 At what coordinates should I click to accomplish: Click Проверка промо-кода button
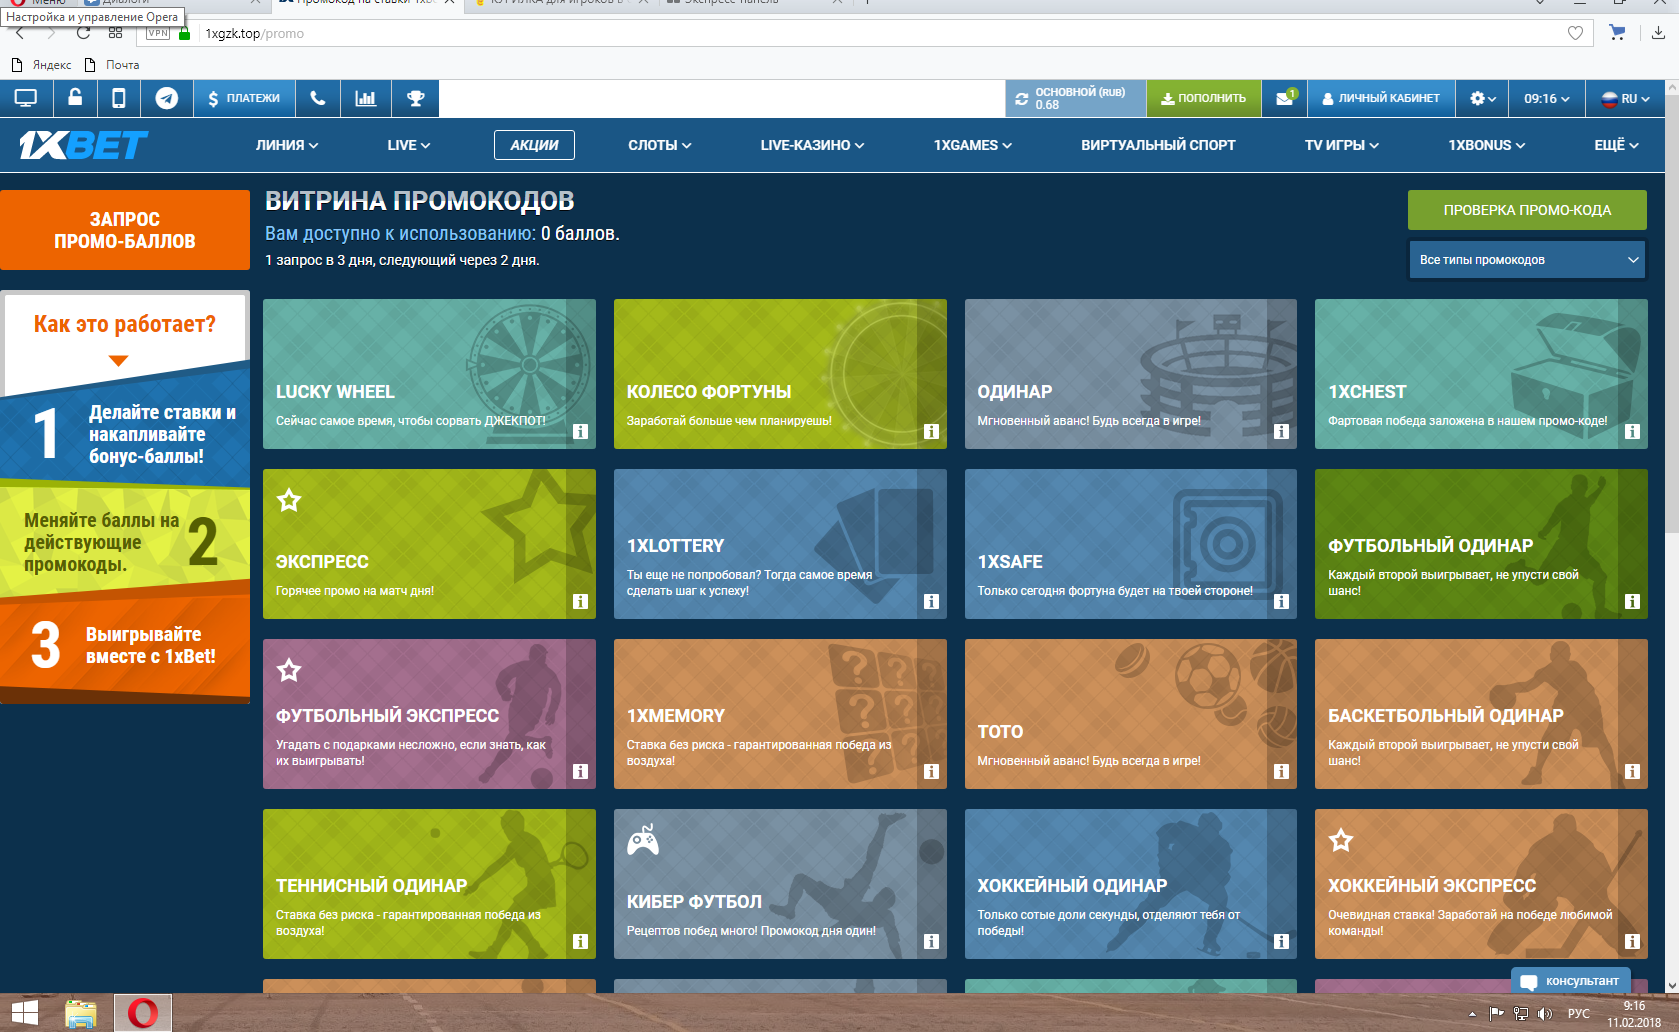pyautogui.click(x=1527, y=210)
